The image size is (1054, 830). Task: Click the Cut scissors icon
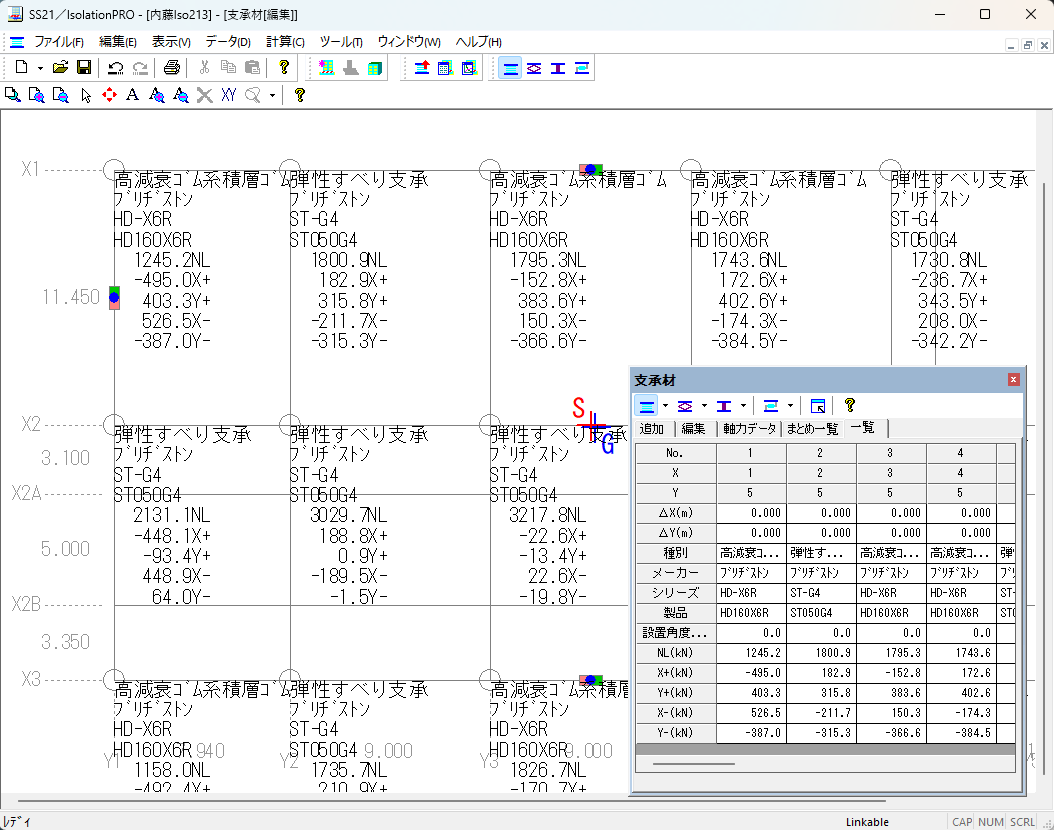pos(204,67)
